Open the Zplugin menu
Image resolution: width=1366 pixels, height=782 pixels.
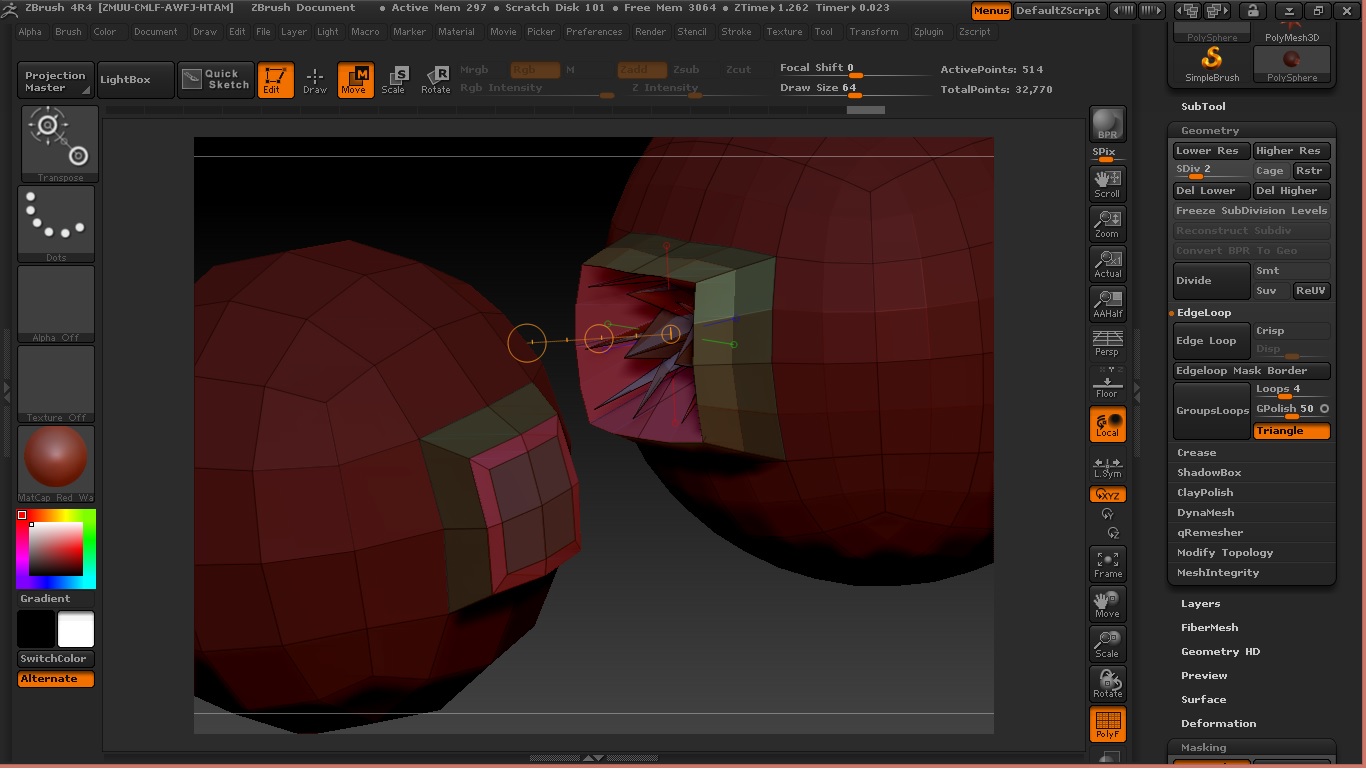928,32
